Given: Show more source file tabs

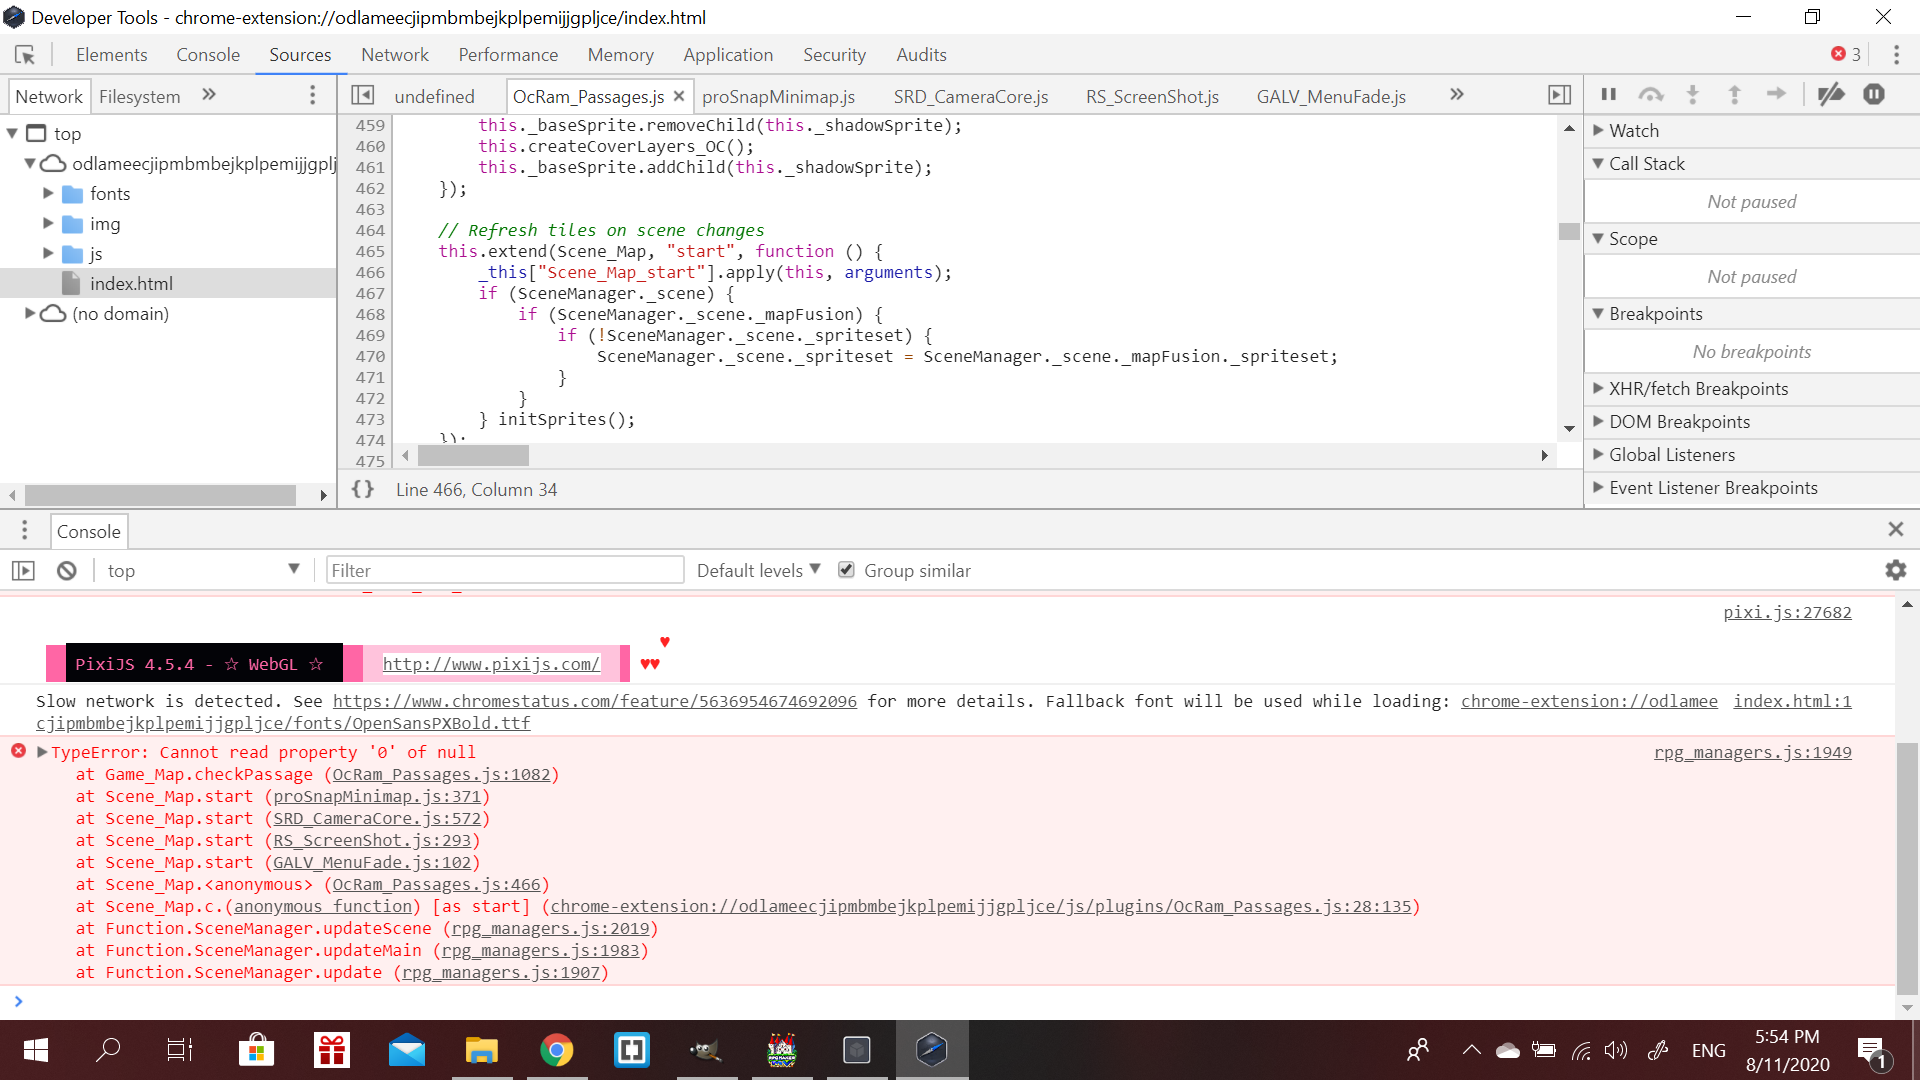Looking at the screenshot, I should [x=1457, y=95].
